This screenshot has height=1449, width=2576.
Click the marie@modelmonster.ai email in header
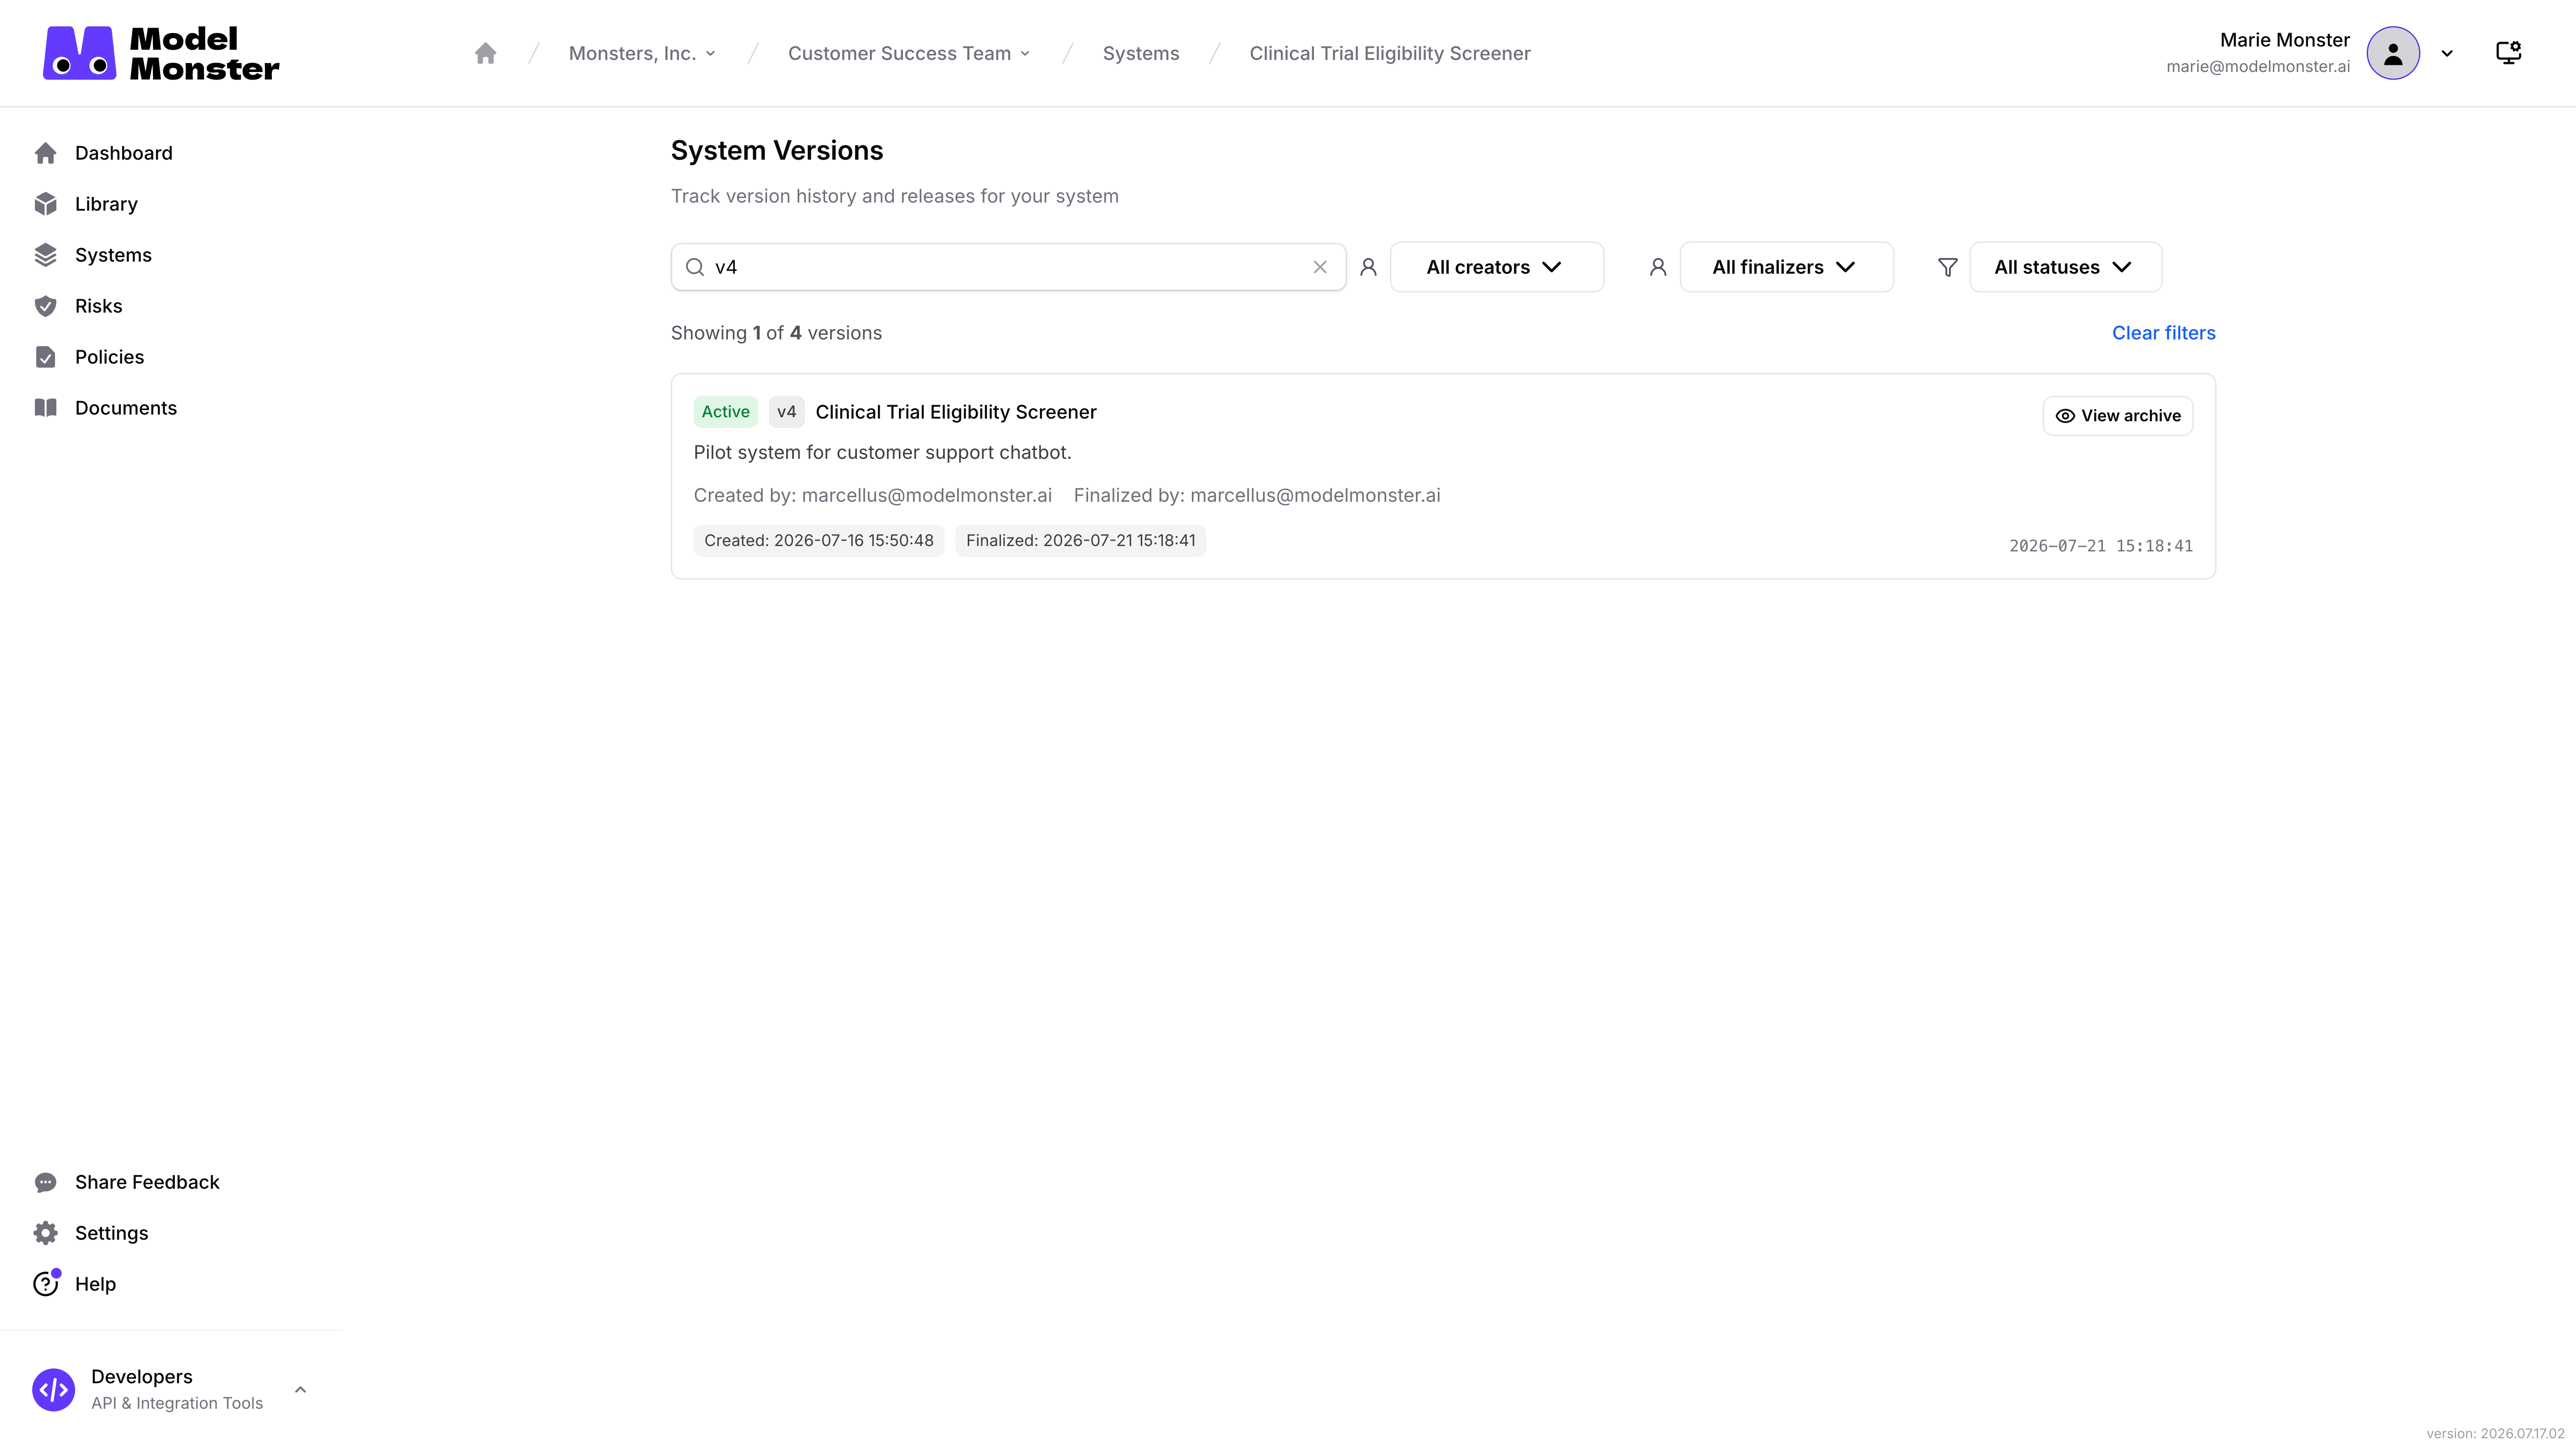click(2258, 66)
